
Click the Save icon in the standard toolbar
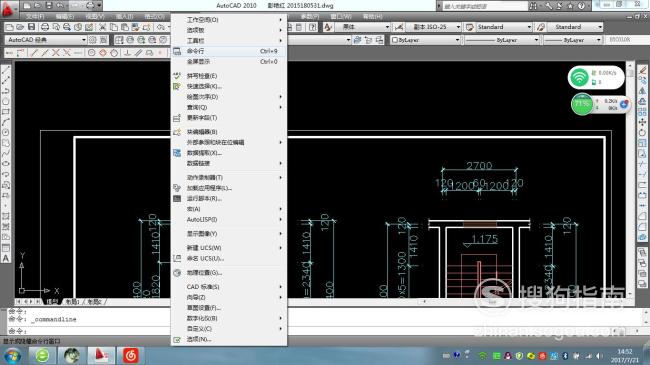click(32, 27)
